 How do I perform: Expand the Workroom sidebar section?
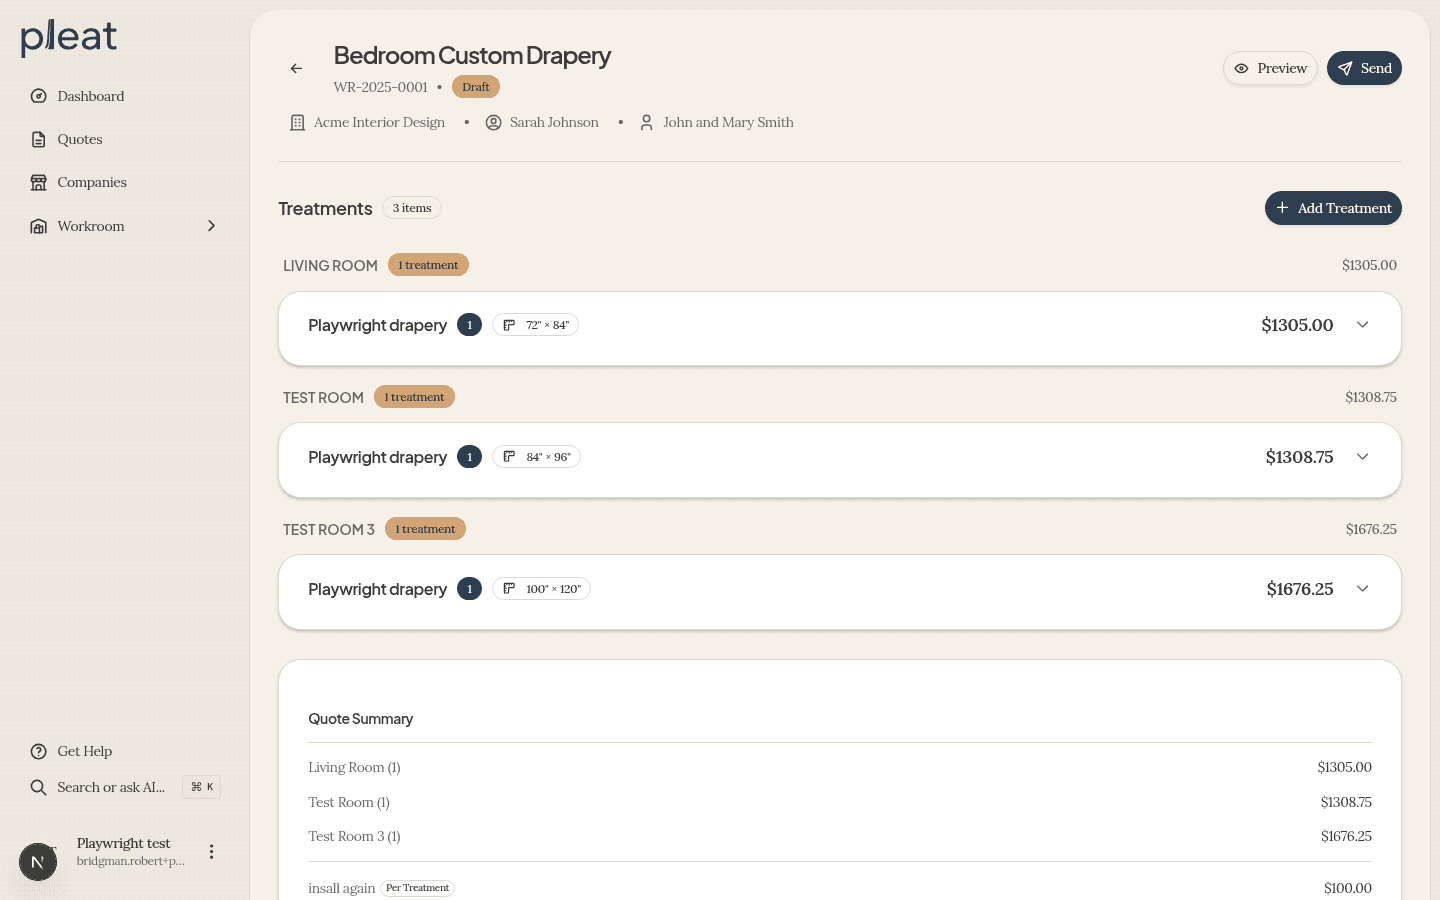211,226
